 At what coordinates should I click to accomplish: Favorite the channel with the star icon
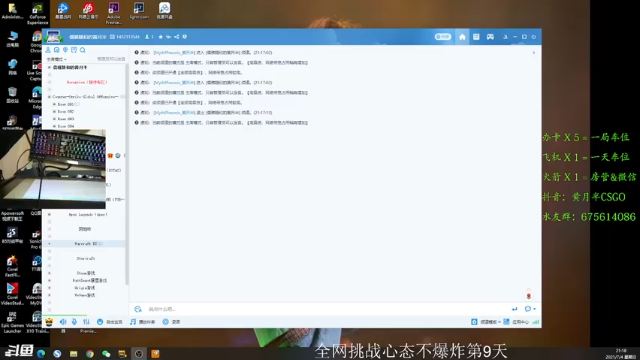[x=160, y=37]
